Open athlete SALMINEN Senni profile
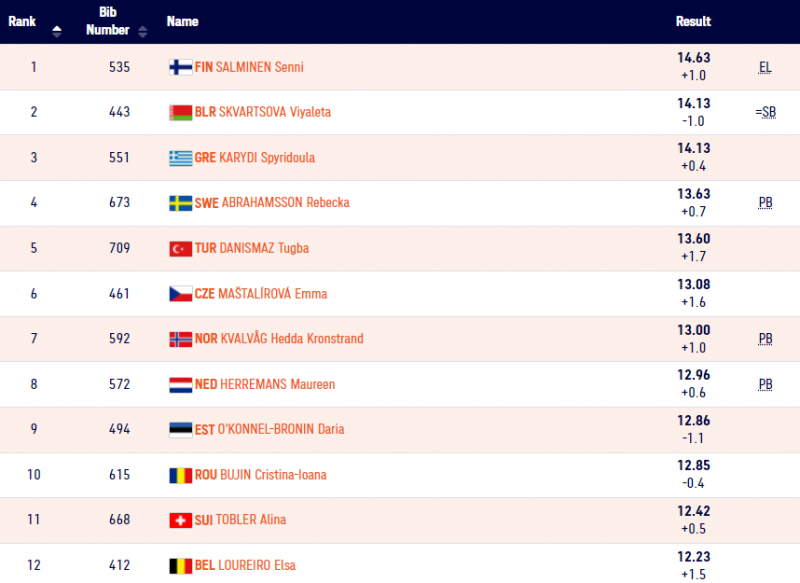 click(260, 67)
